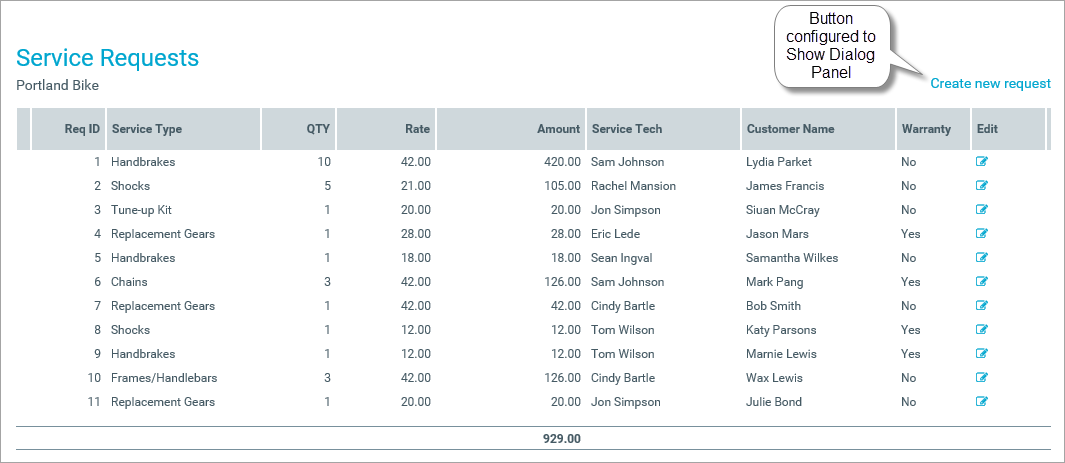The image size is (1065, 463).
Task: Click the Service Requests page title
Action: pyautogui.click(x=108, y=58)
